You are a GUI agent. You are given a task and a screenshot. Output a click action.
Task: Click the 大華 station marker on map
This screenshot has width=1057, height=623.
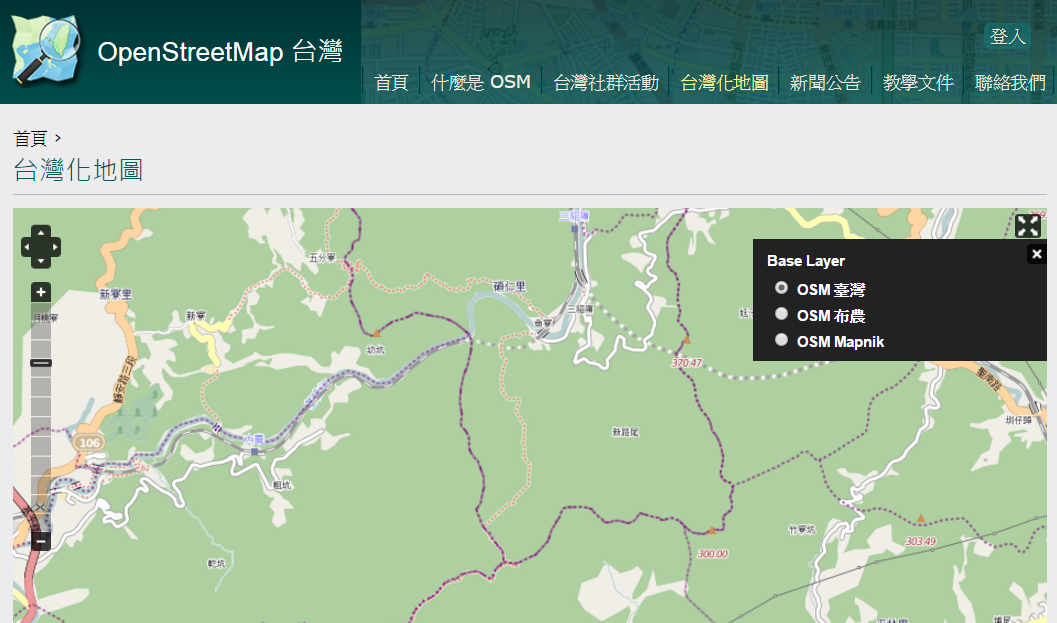pos(255,452)
